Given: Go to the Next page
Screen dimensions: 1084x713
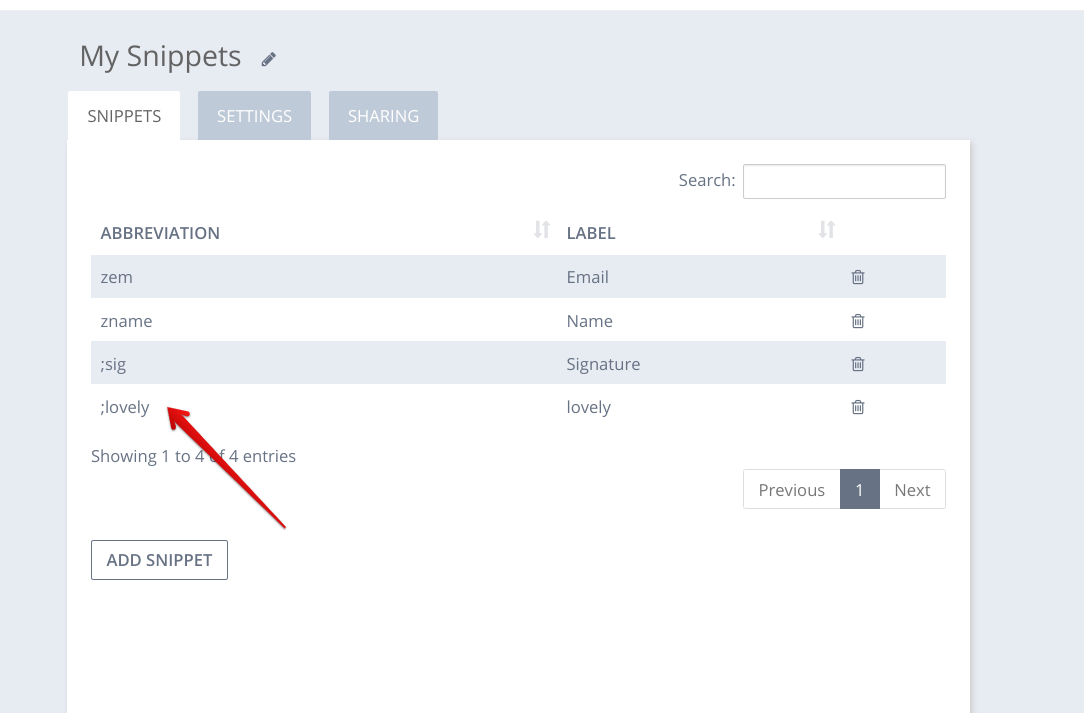Looking at the screenshot, I should [912, 490].
